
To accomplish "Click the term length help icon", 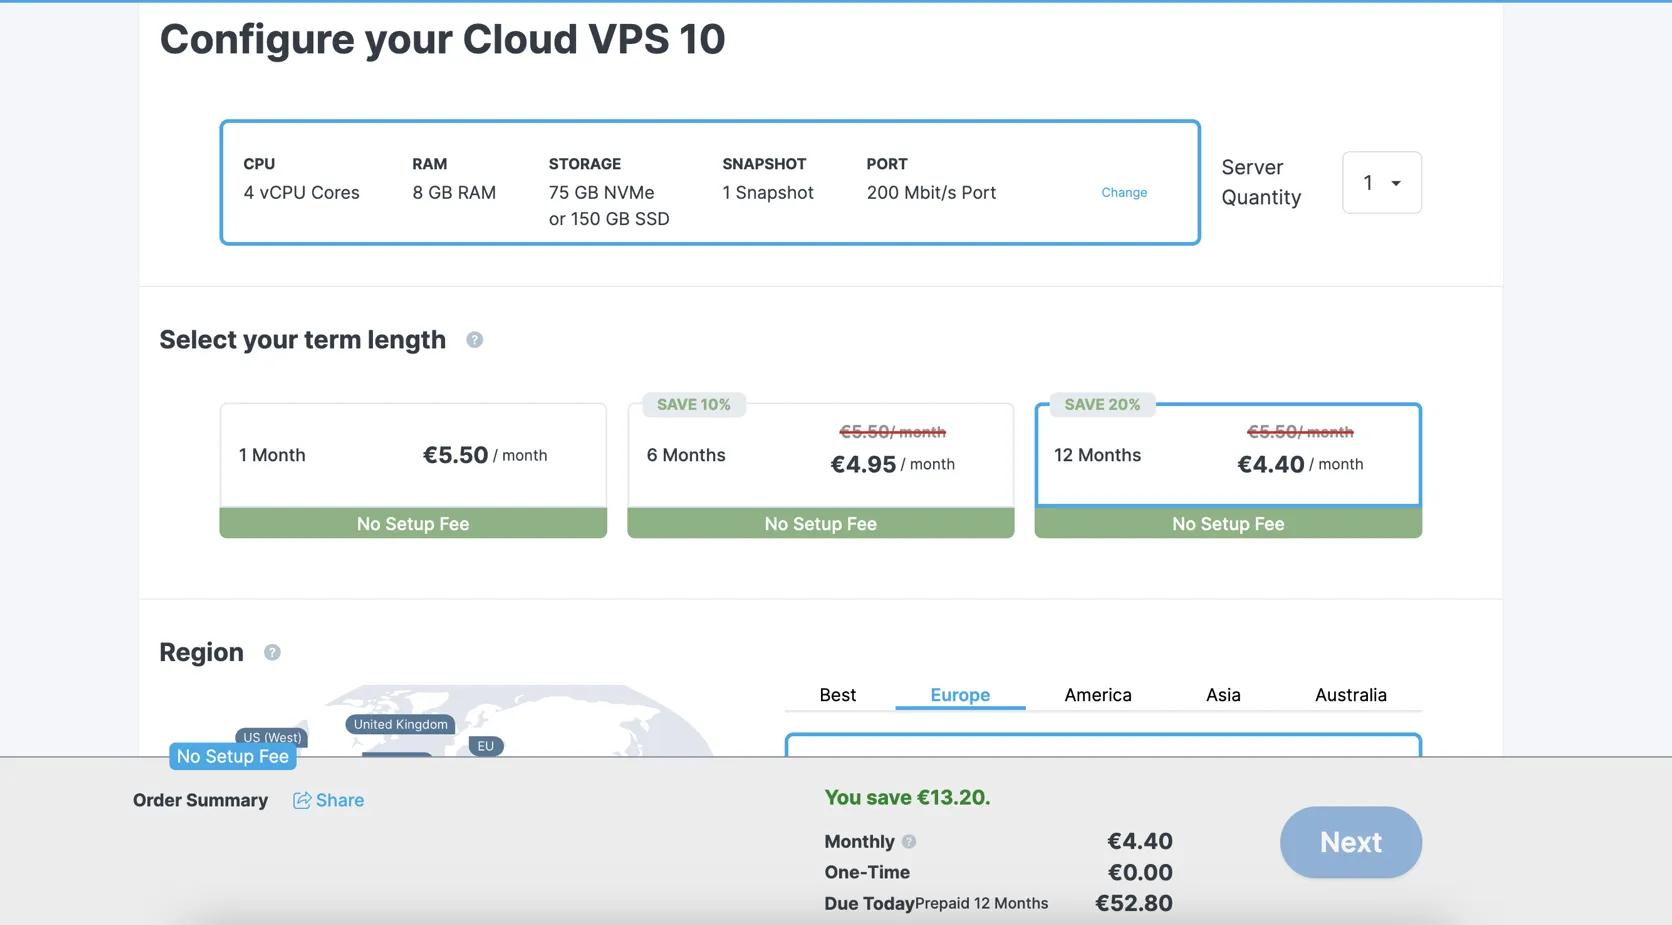I will pyautogui.click(x=475, y=340).
